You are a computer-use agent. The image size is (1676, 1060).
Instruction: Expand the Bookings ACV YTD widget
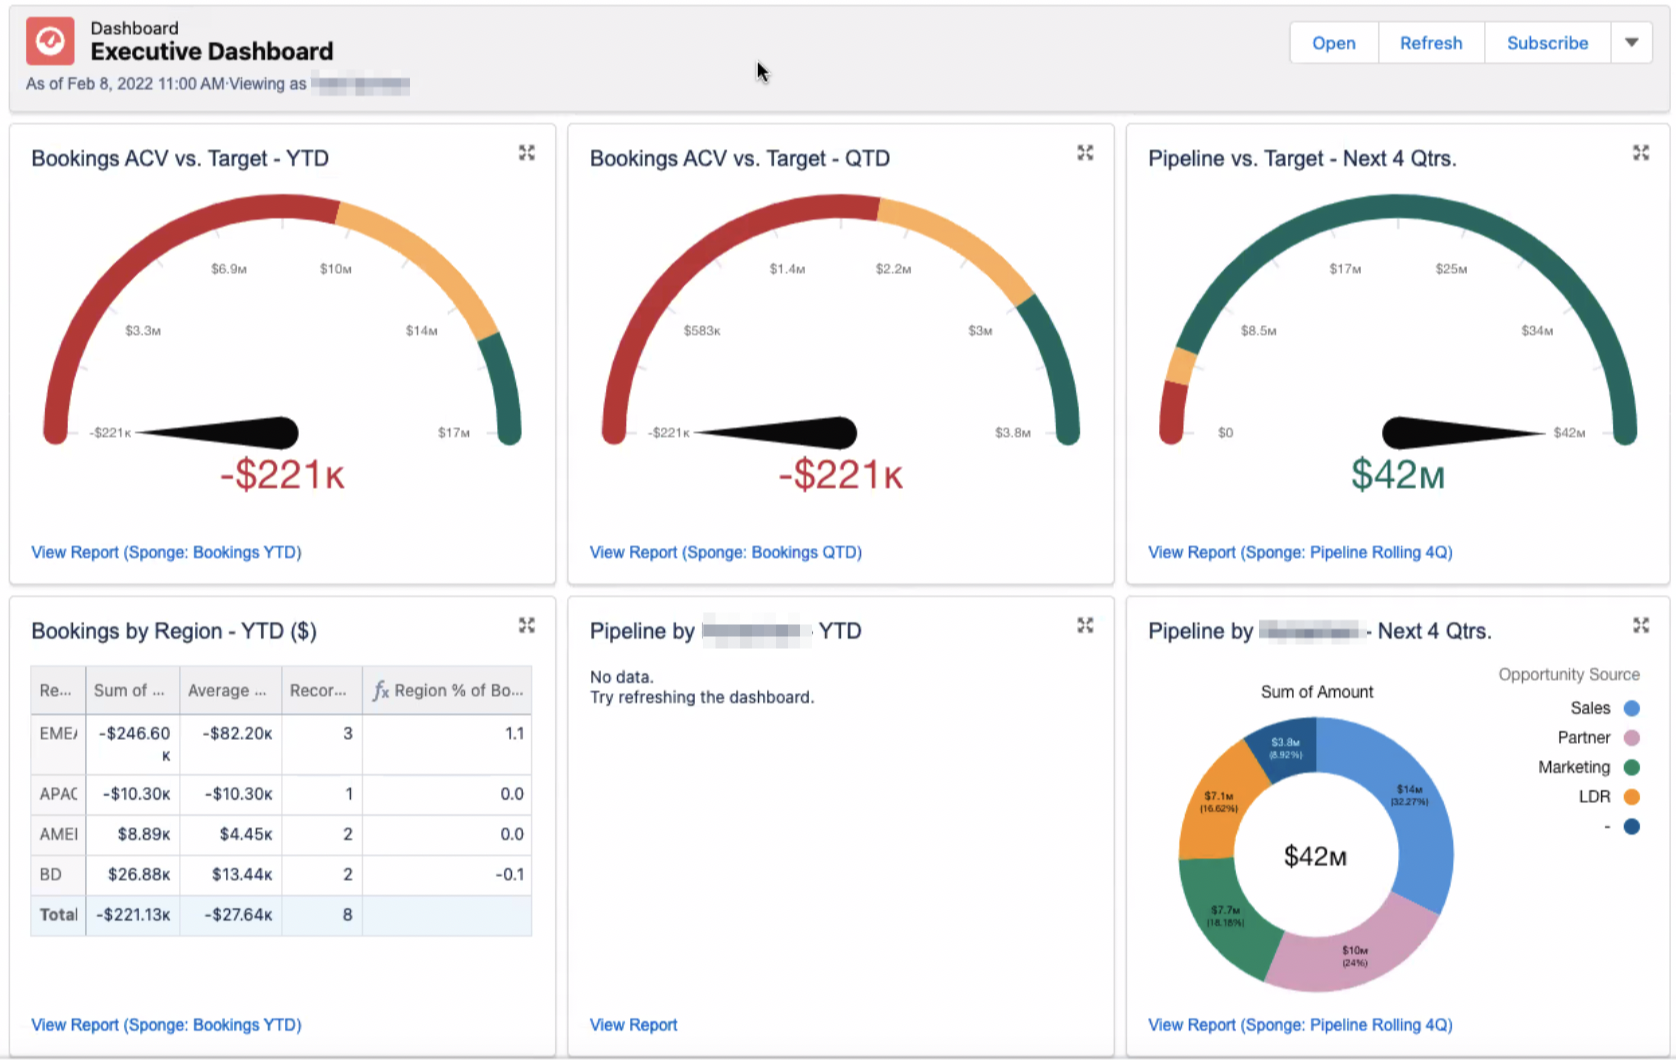527,153
